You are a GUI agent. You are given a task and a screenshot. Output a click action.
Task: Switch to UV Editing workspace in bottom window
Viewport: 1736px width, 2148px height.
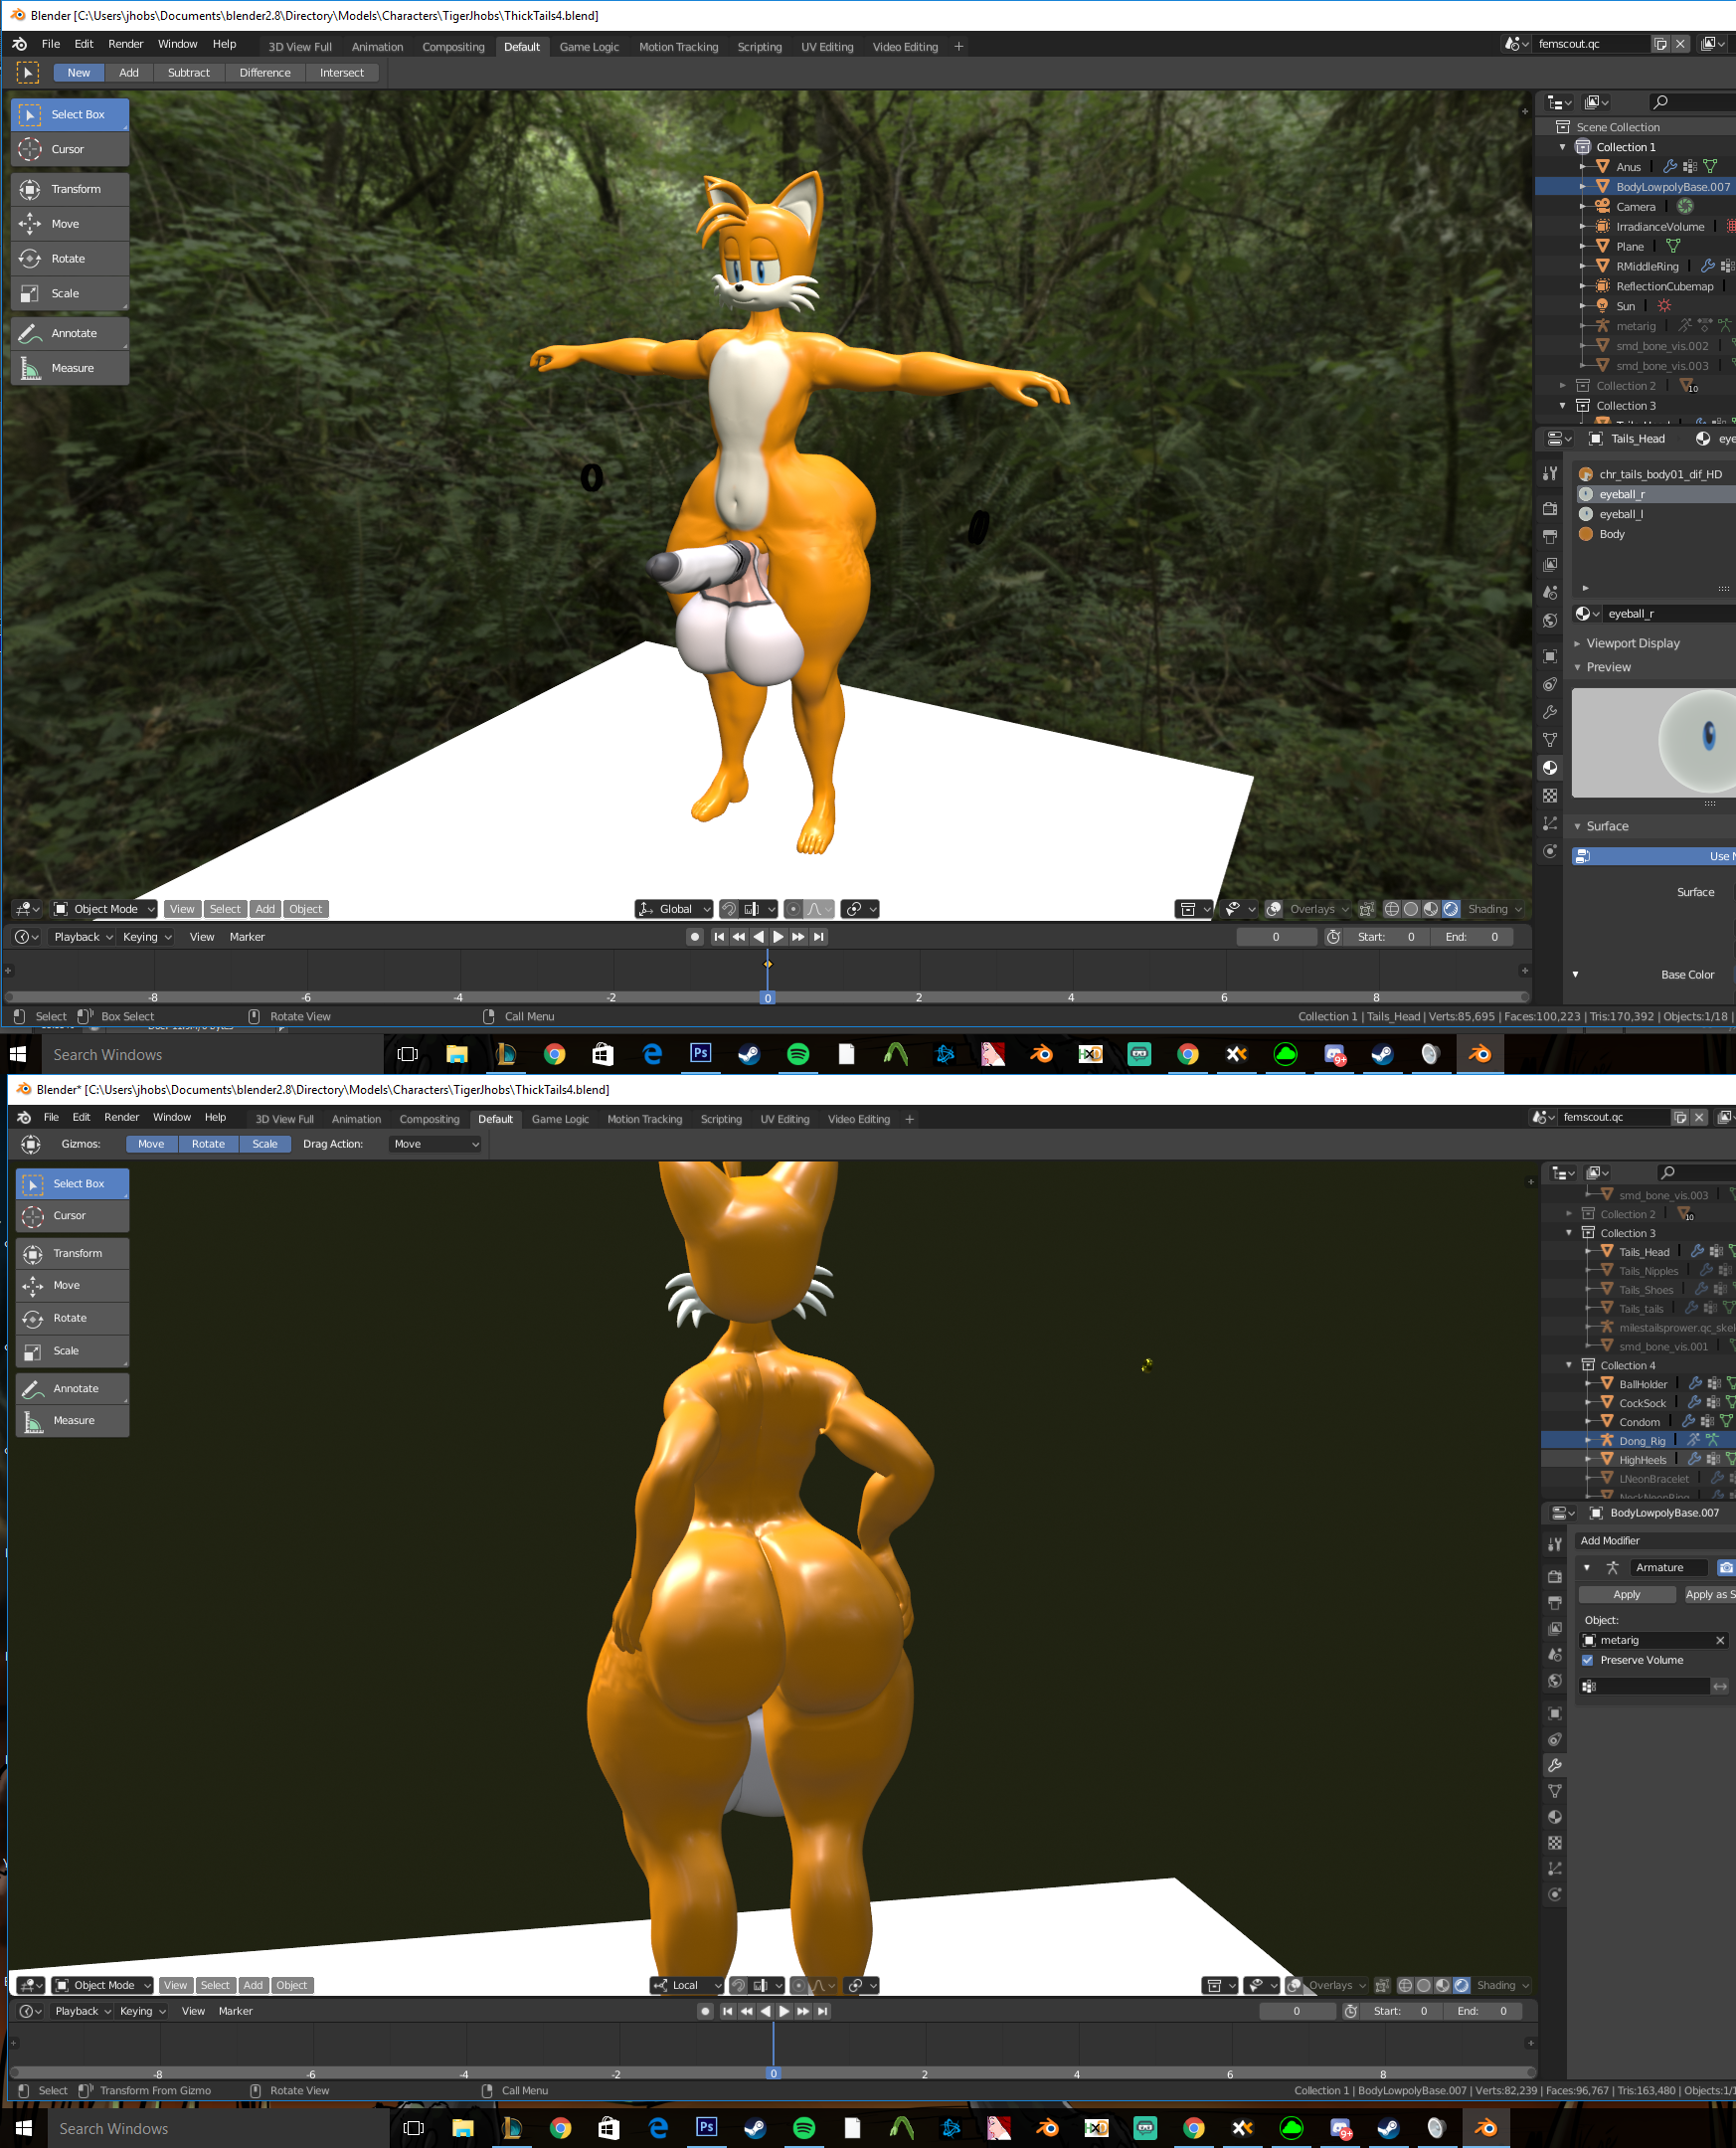(x=785, y=1119)
